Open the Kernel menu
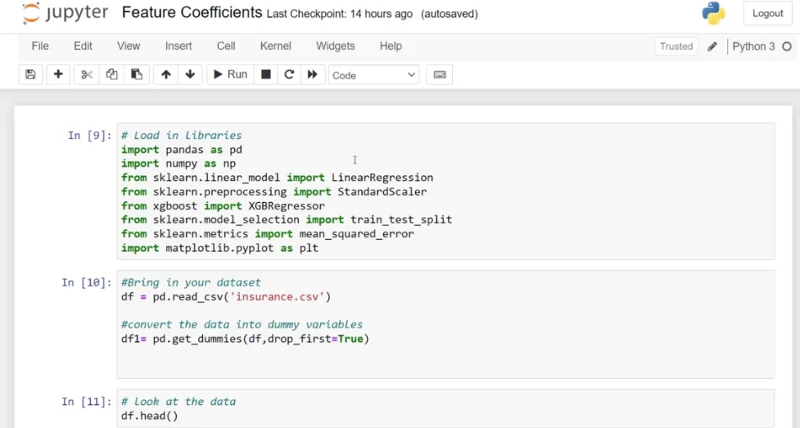The image size is (800, 428). tap(276, 46)
